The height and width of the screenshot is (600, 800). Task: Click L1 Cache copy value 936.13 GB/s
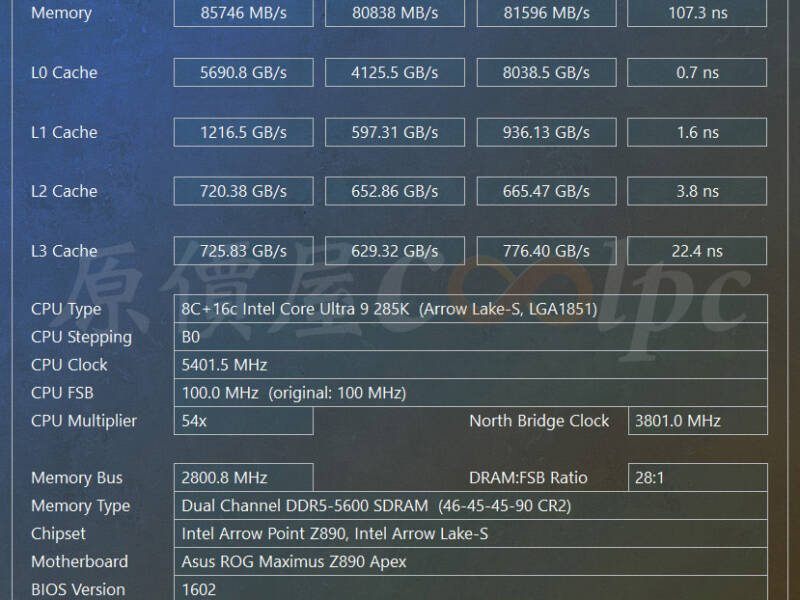tap(546, 132)
